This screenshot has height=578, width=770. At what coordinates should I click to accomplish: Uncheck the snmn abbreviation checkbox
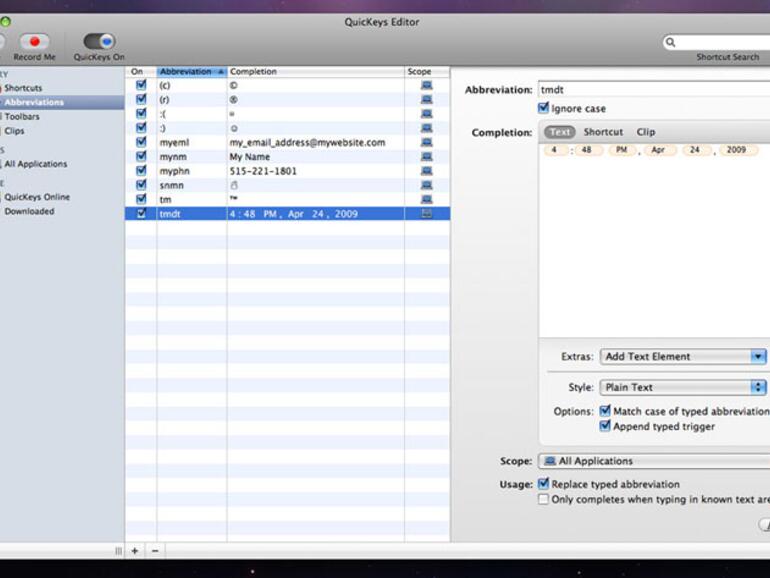click(x=141, y=184)
